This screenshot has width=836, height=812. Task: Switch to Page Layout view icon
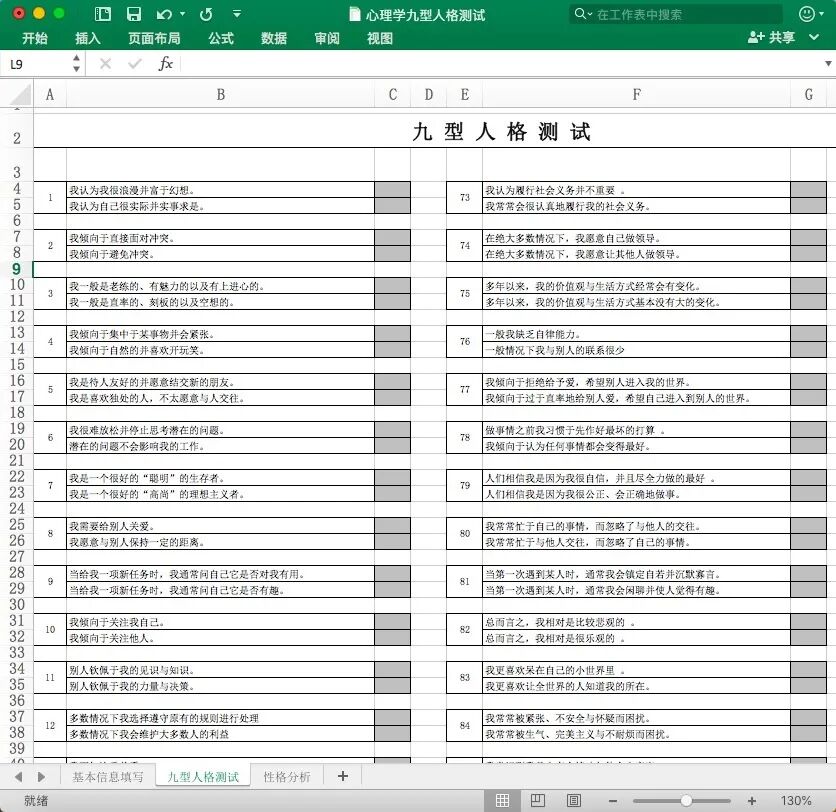[538, 800]
